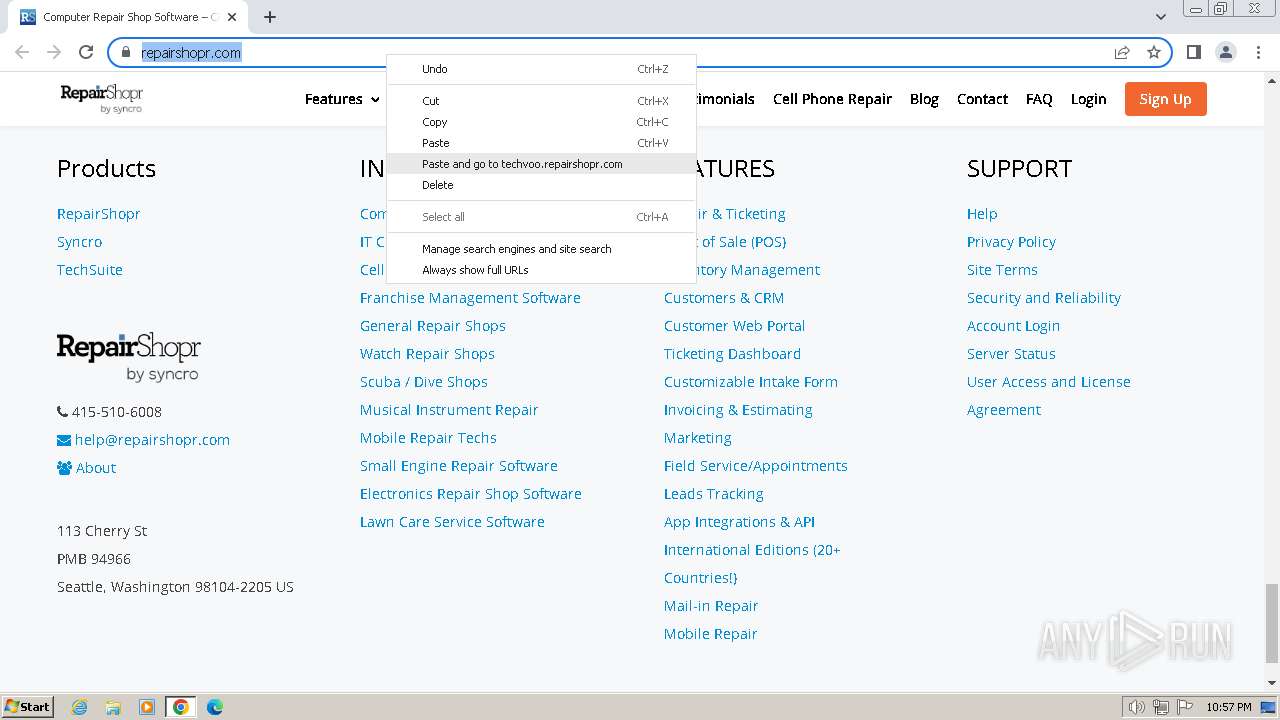This screenshot has width=1280, height=720.
Task: Open the Contact navigation link
Action: click(x=982, y=99)
